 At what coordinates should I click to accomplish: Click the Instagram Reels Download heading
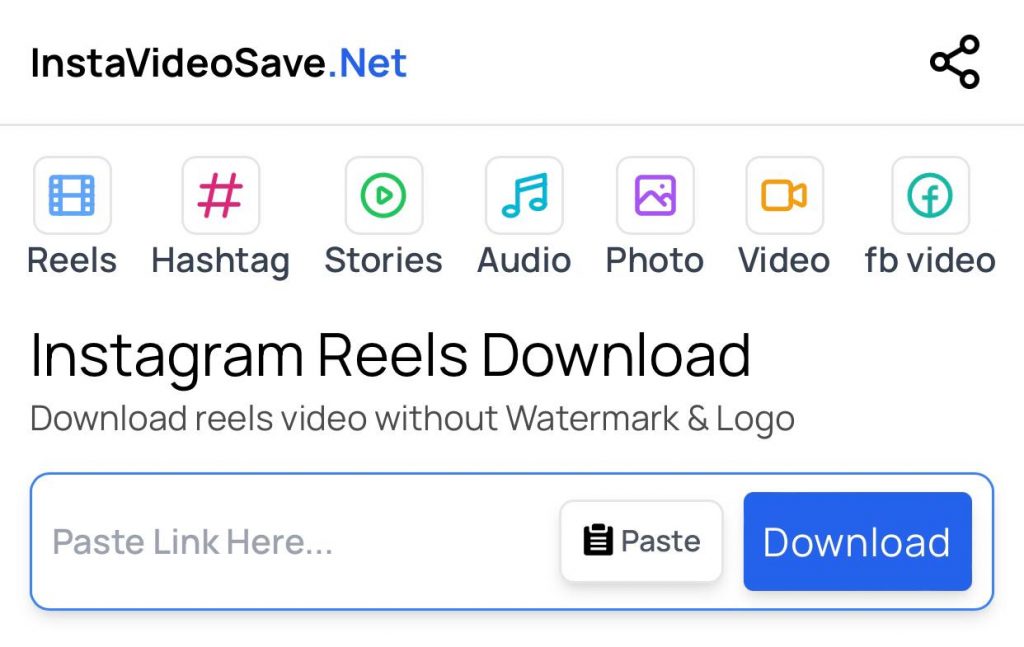point(390,354)
